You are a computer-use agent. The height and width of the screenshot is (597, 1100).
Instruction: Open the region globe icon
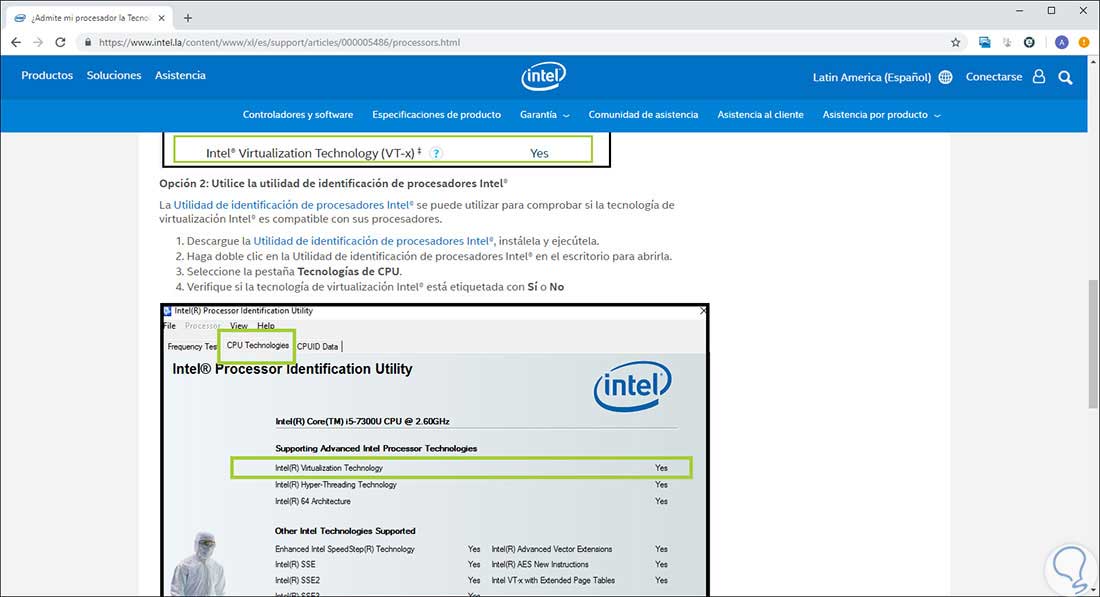tap(946, 77)
